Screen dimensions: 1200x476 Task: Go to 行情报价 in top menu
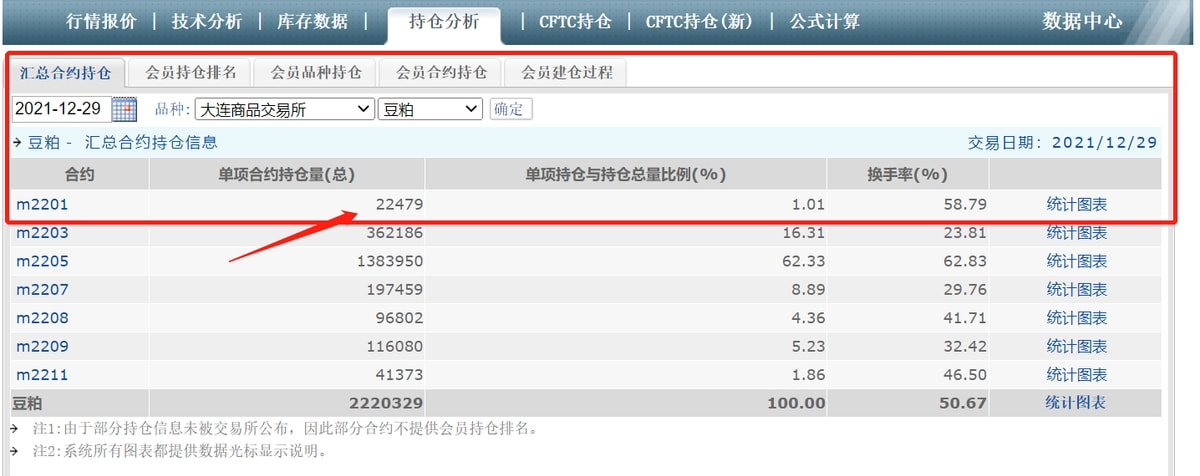point(100,21)
